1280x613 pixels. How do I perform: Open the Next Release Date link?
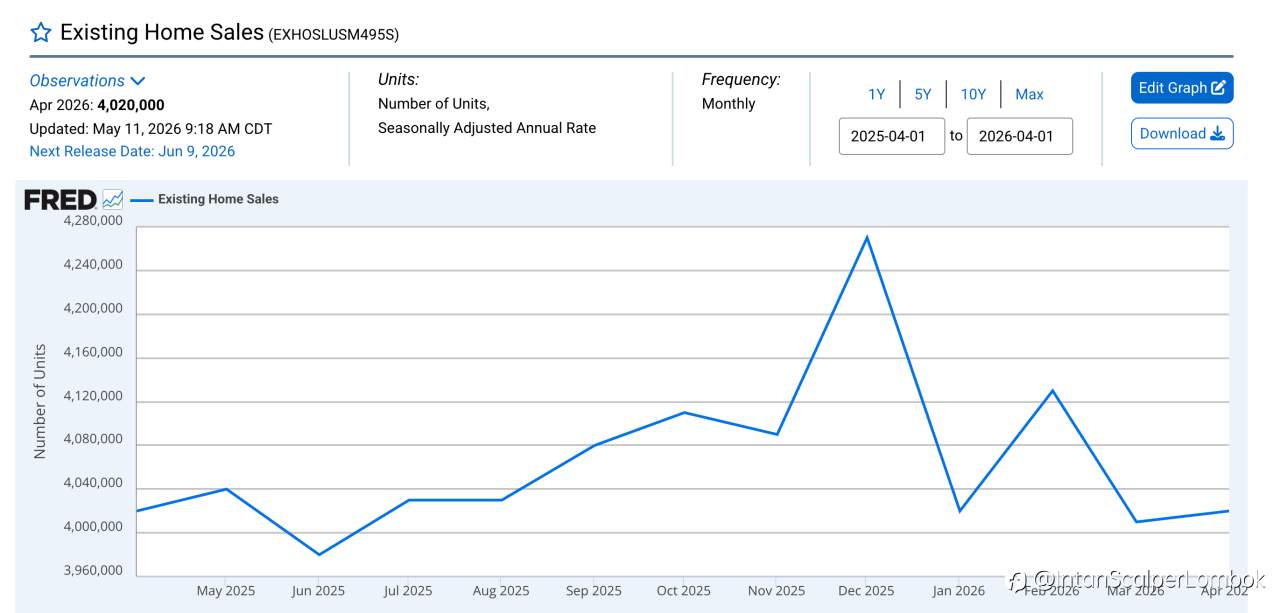[x=132, y=151]
